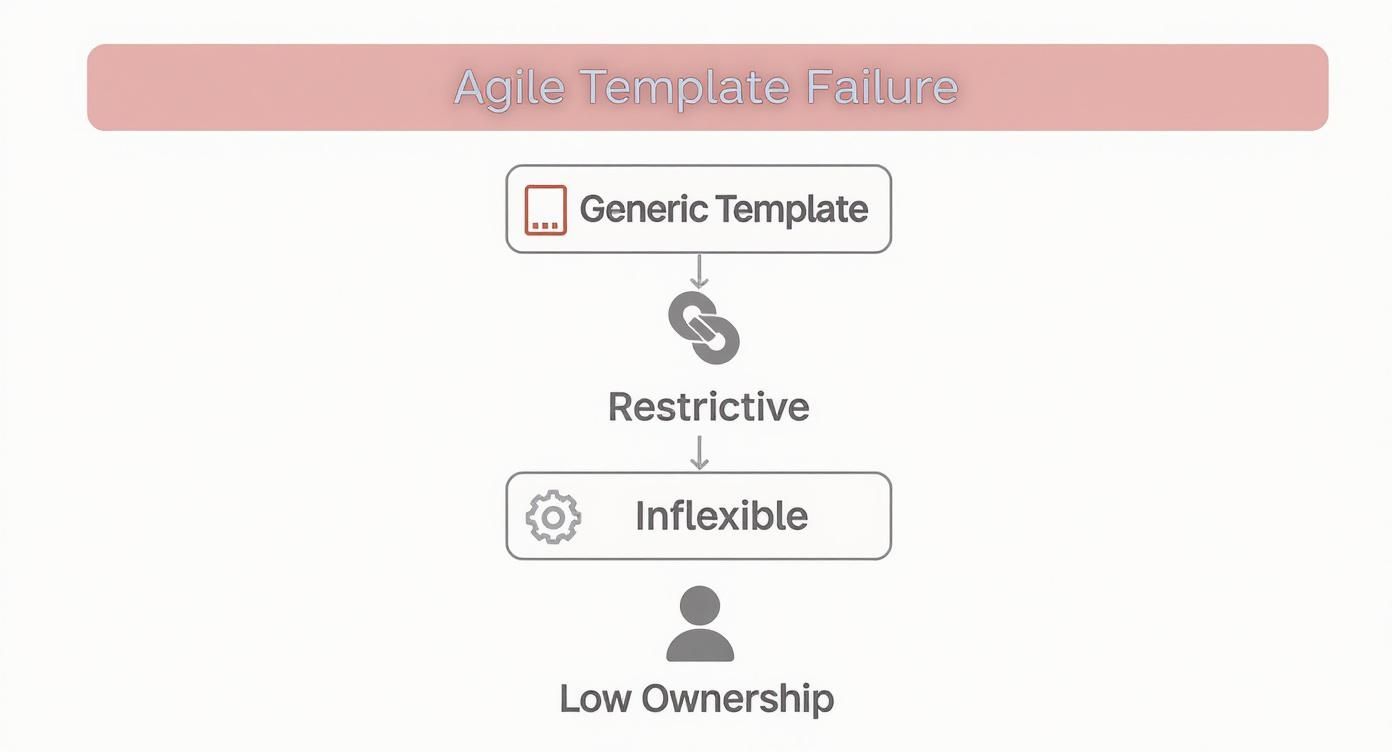Click the three dots inside the red icon
Image resolution: width=1392 pixels, height=752 pixels.
click(x=545, y=224)
